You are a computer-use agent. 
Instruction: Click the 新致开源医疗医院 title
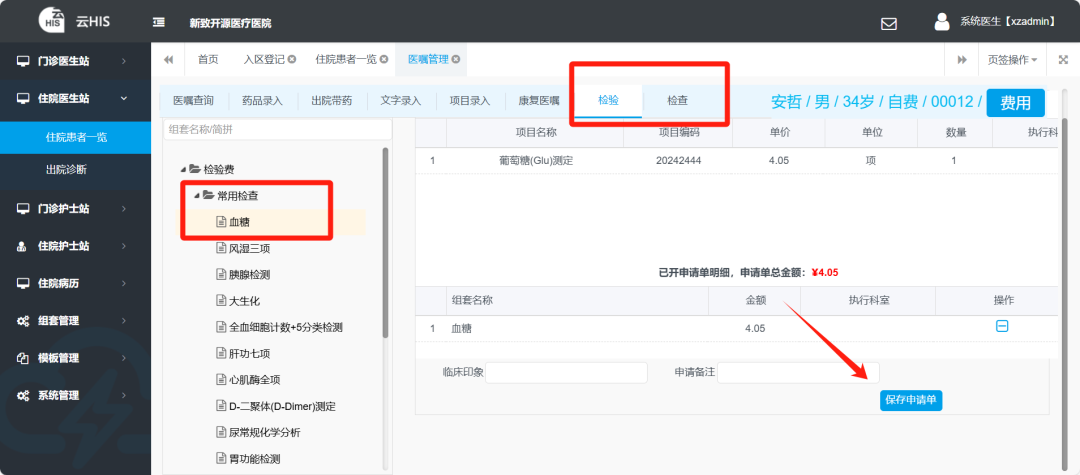(x=231, y=23)
